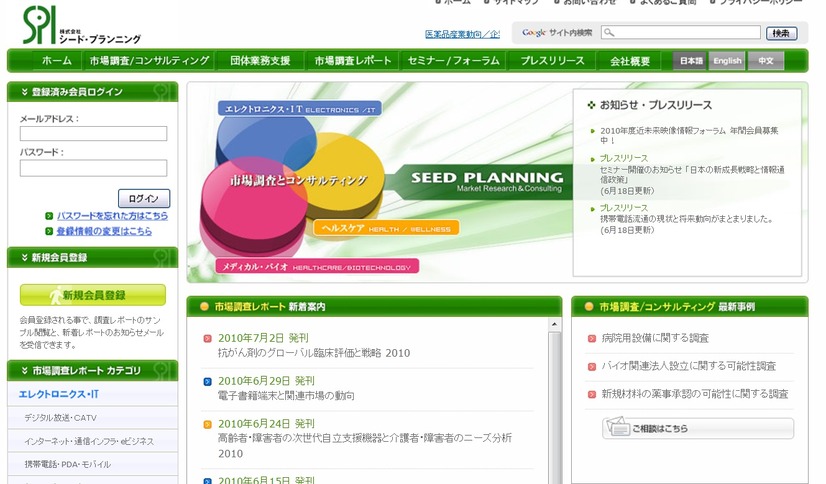Open the プレスリリース menu item
Image resolution: width=826 pixels, height=484 pixels.
(x=553, y=61)
